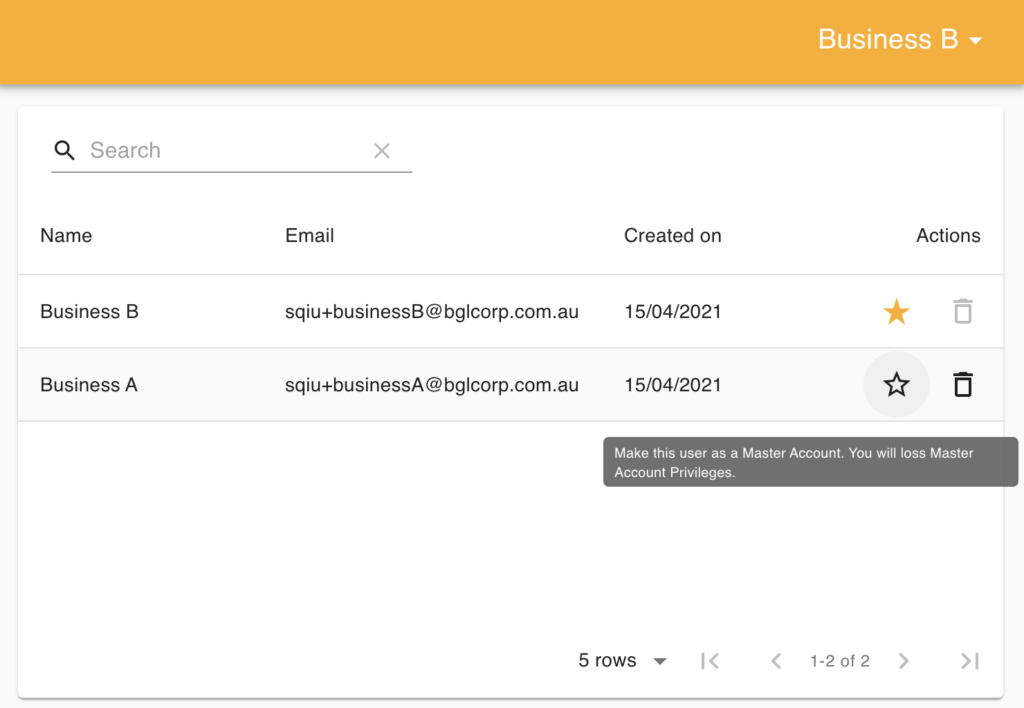Image resolution: width=1024 pixels, height=708 pixels.
Task: Go to the first page
Action: [x=710, y=661]
